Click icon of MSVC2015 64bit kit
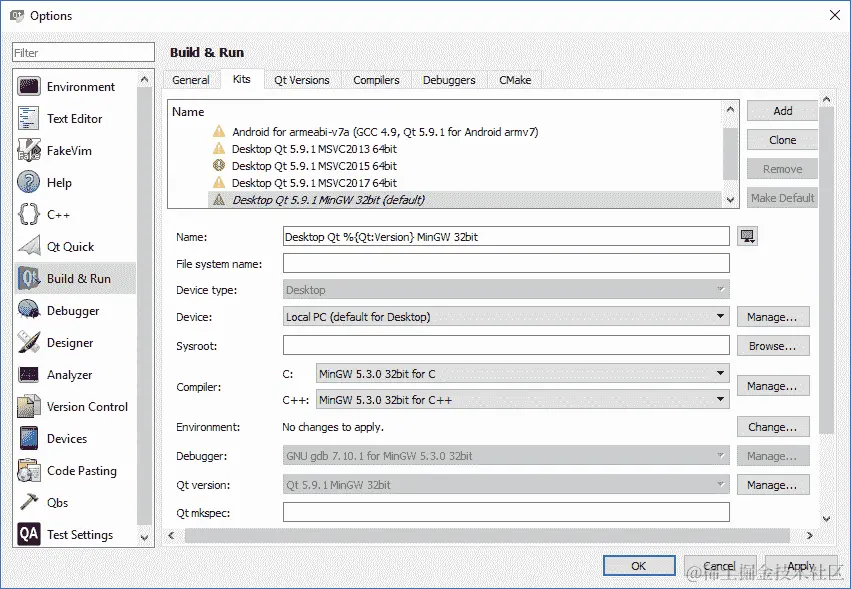This screenshot has width=851, height=589. point(219,166)
